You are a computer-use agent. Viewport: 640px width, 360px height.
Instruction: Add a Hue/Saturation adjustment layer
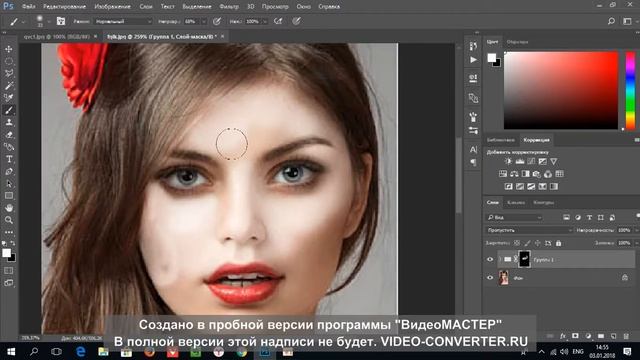[503, 174]
